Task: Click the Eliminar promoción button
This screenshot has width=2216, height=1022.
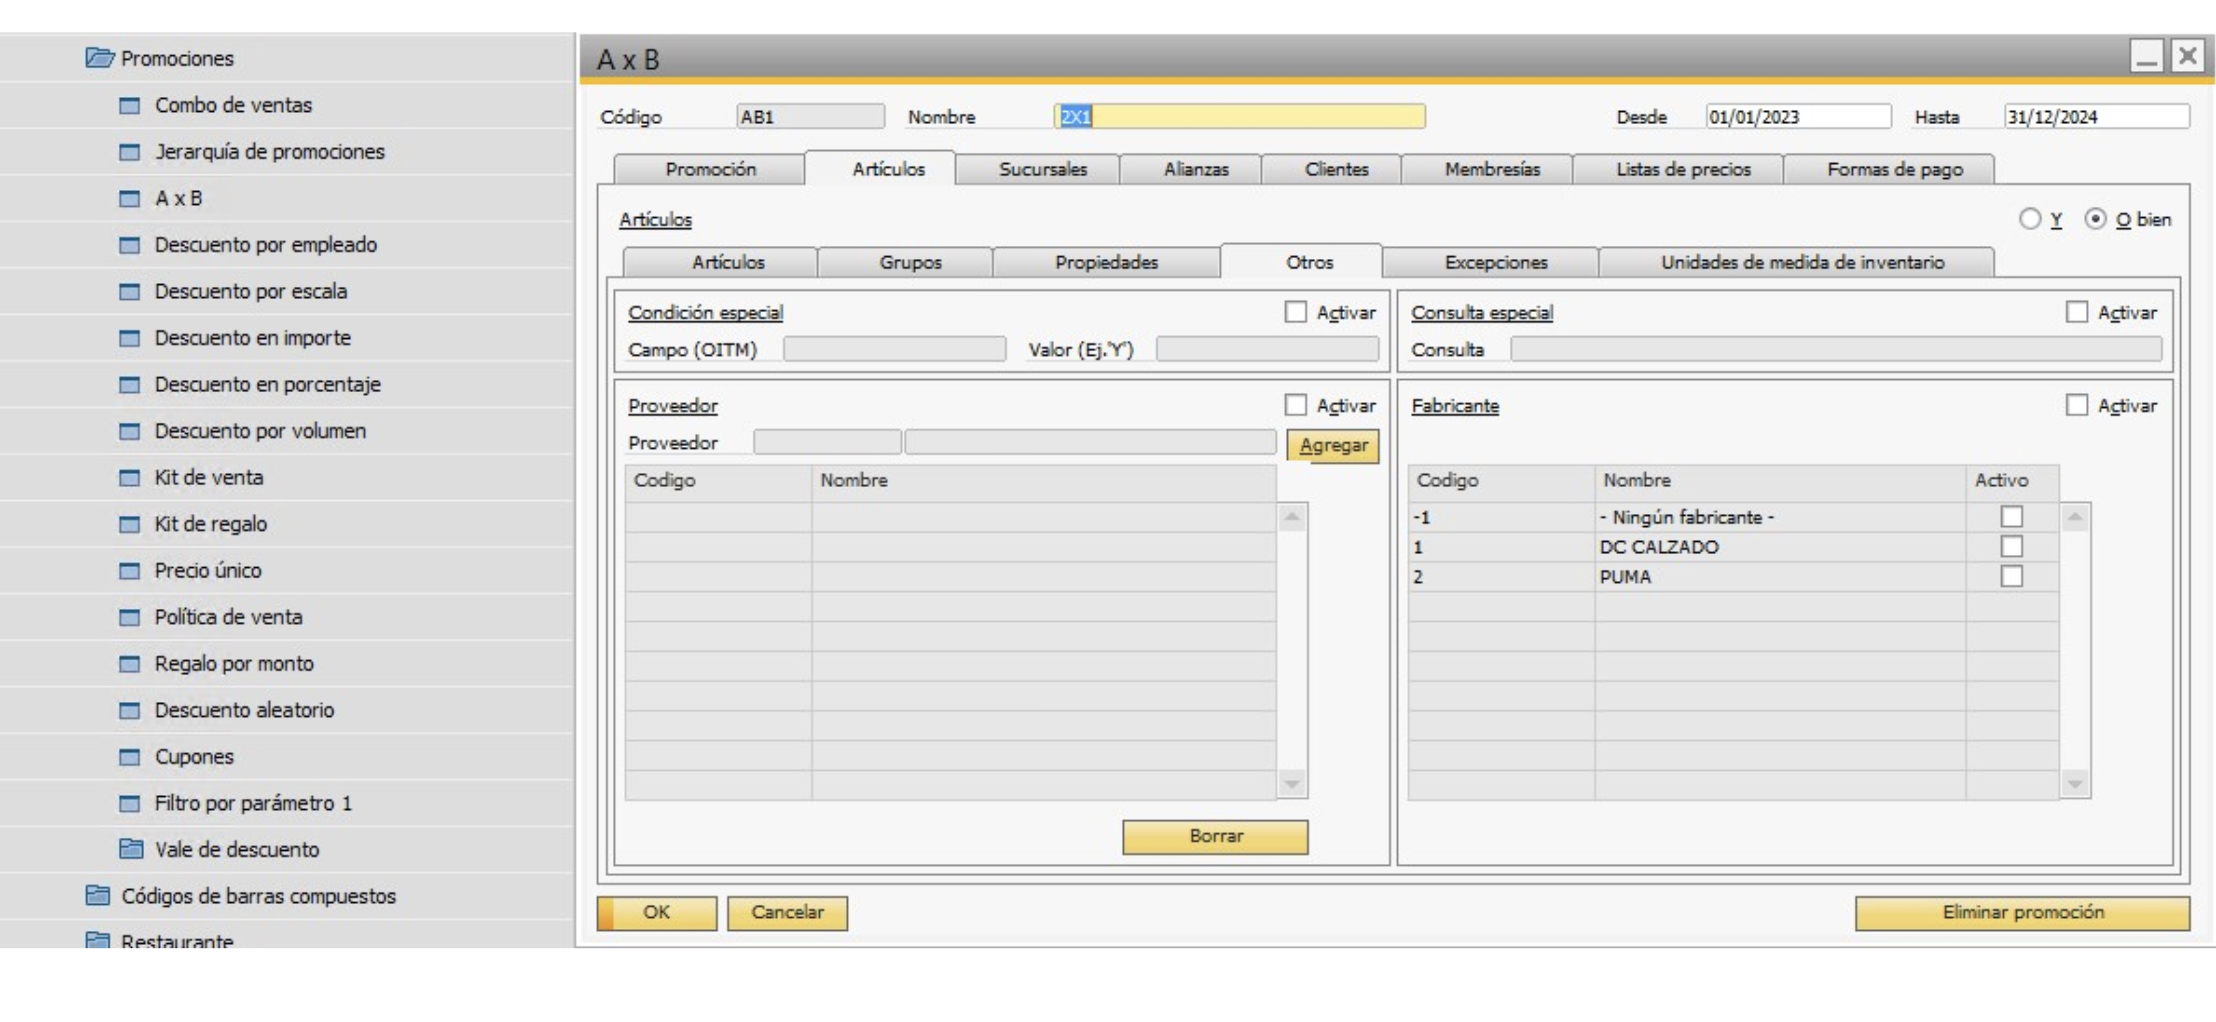Action: 2022,913
